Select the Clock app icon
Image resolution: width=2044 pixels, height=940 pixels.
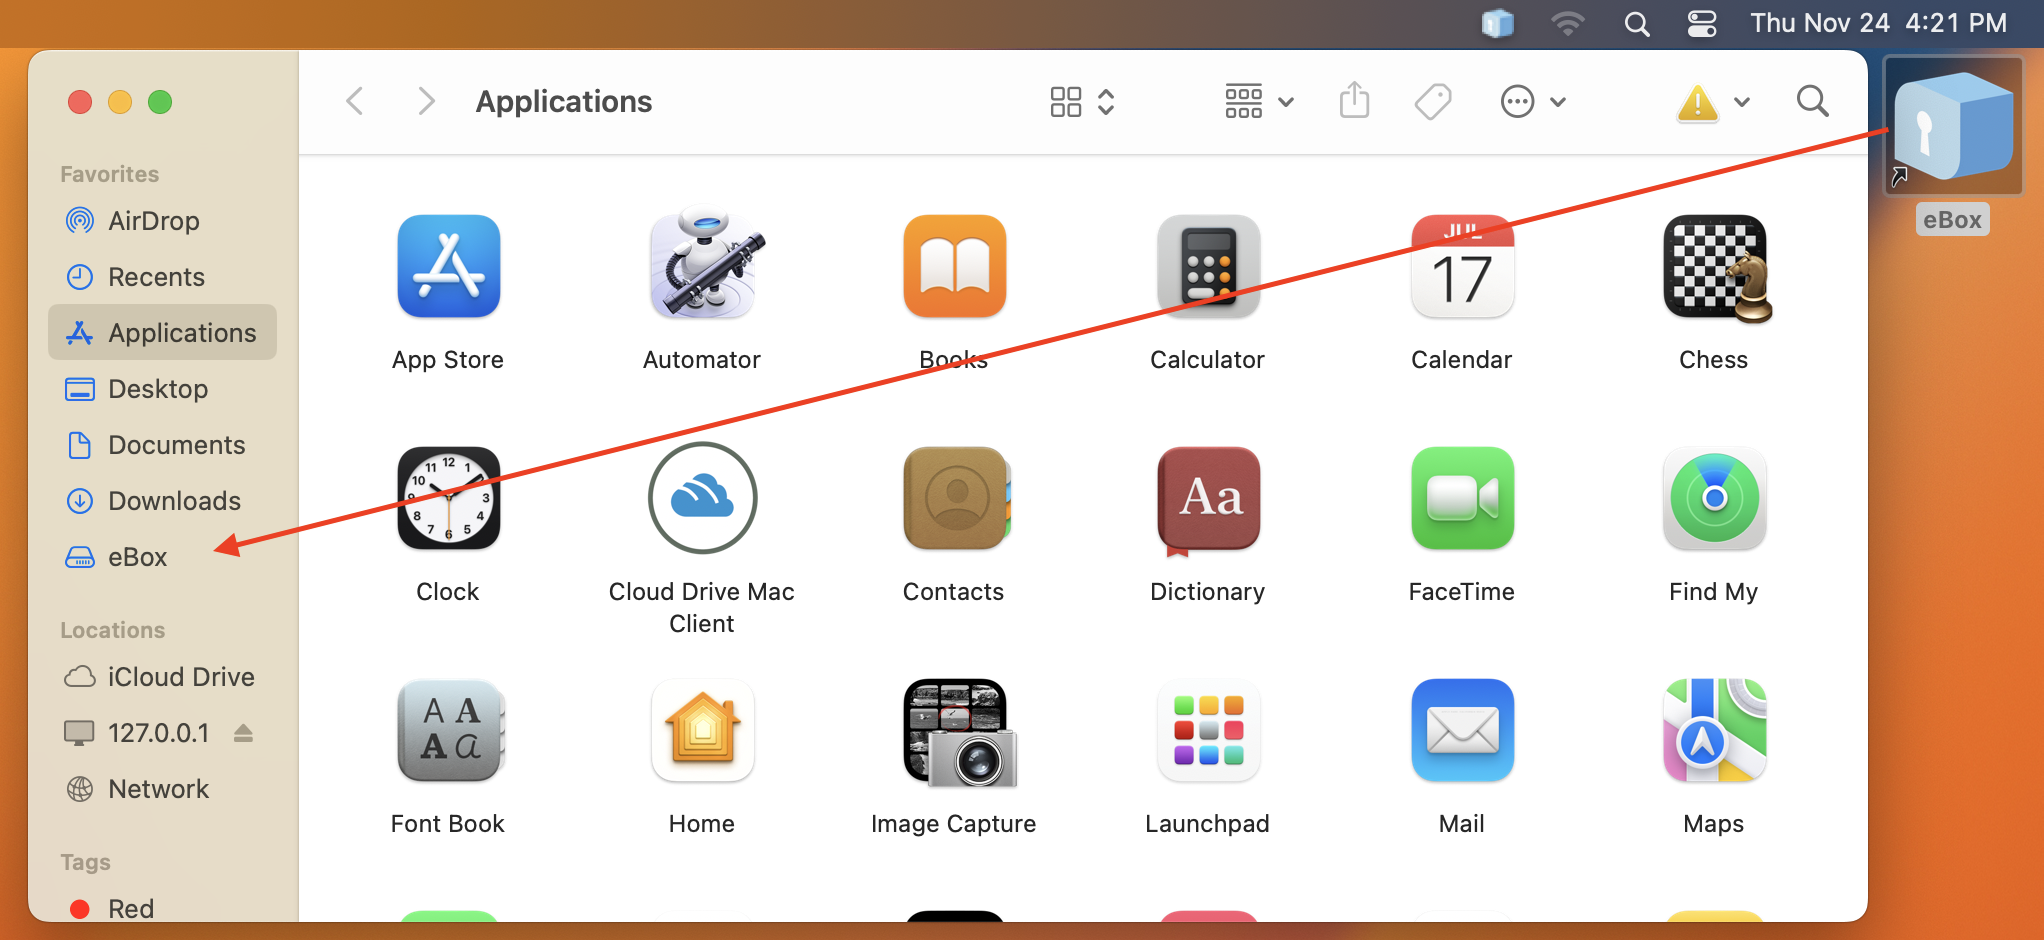(x=448, y=498)
